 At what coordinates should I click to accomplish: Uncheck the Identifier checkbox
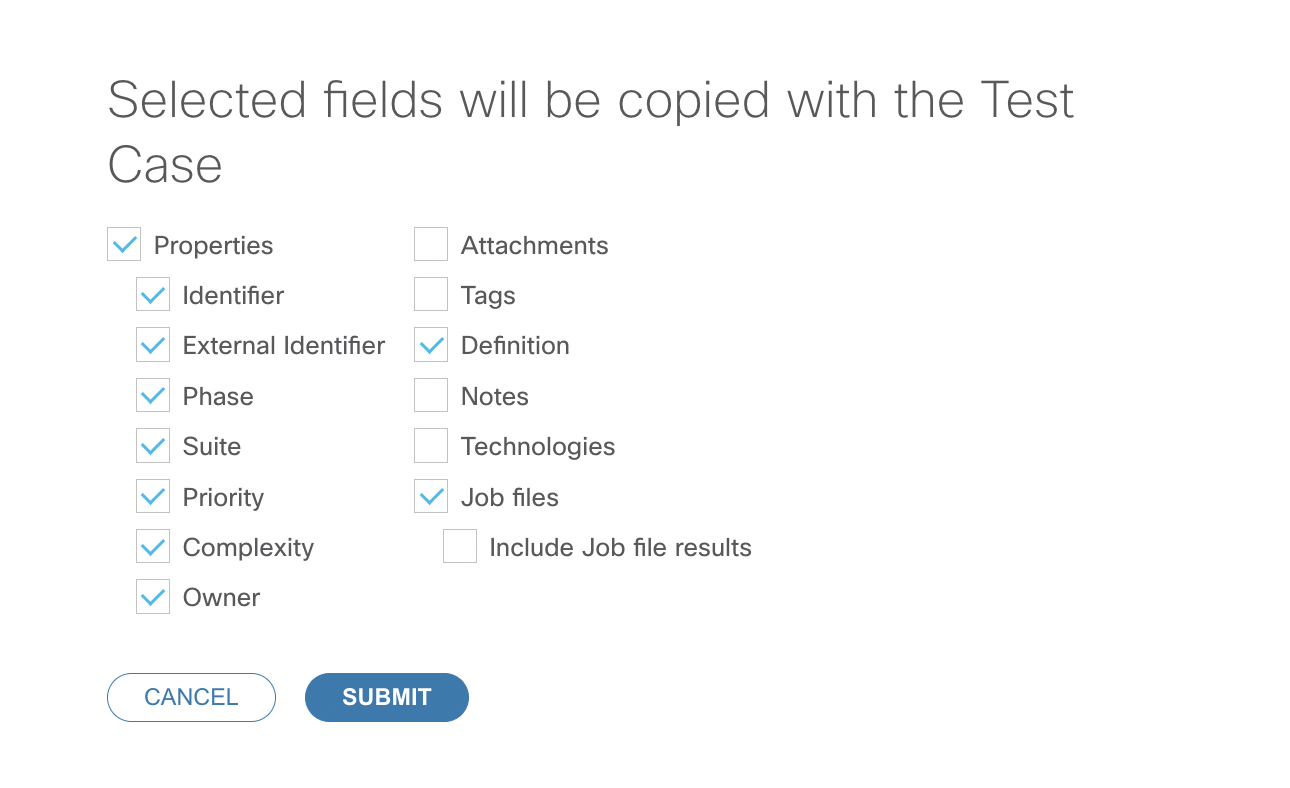click(x=153, y=295)
